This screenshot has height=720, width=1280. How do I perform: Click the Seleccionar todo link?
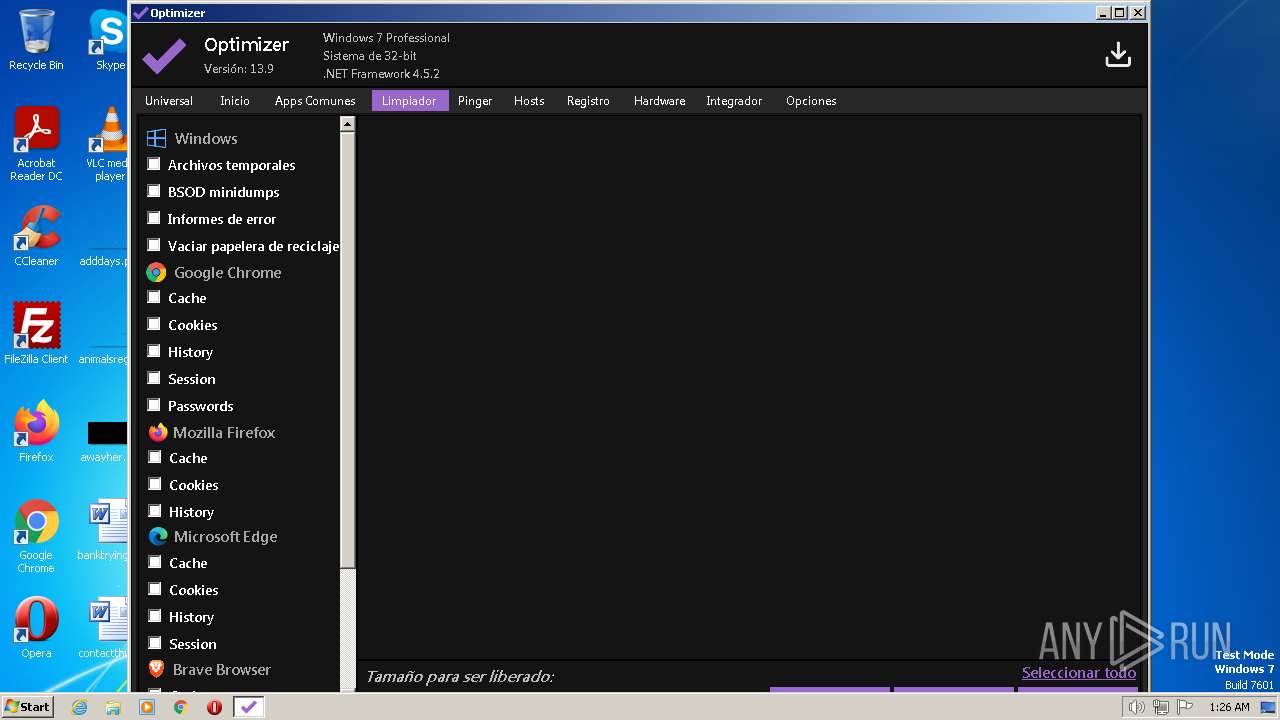(1079, 673)
